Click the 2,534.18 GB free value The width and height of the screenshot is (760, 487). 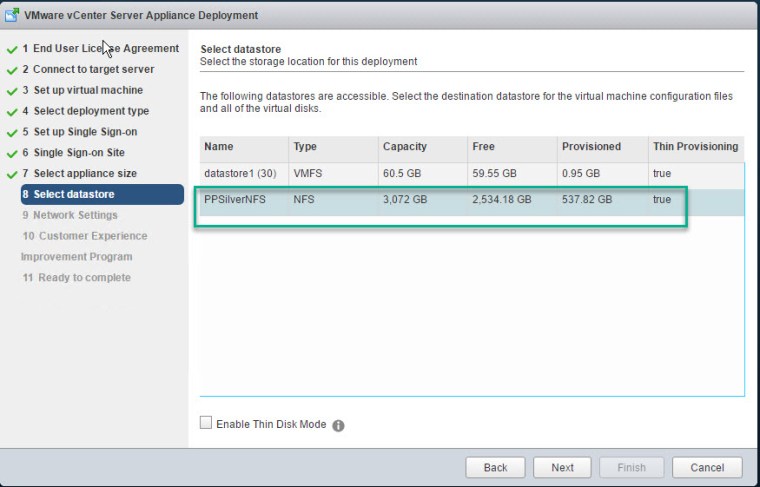click(502, 200)
